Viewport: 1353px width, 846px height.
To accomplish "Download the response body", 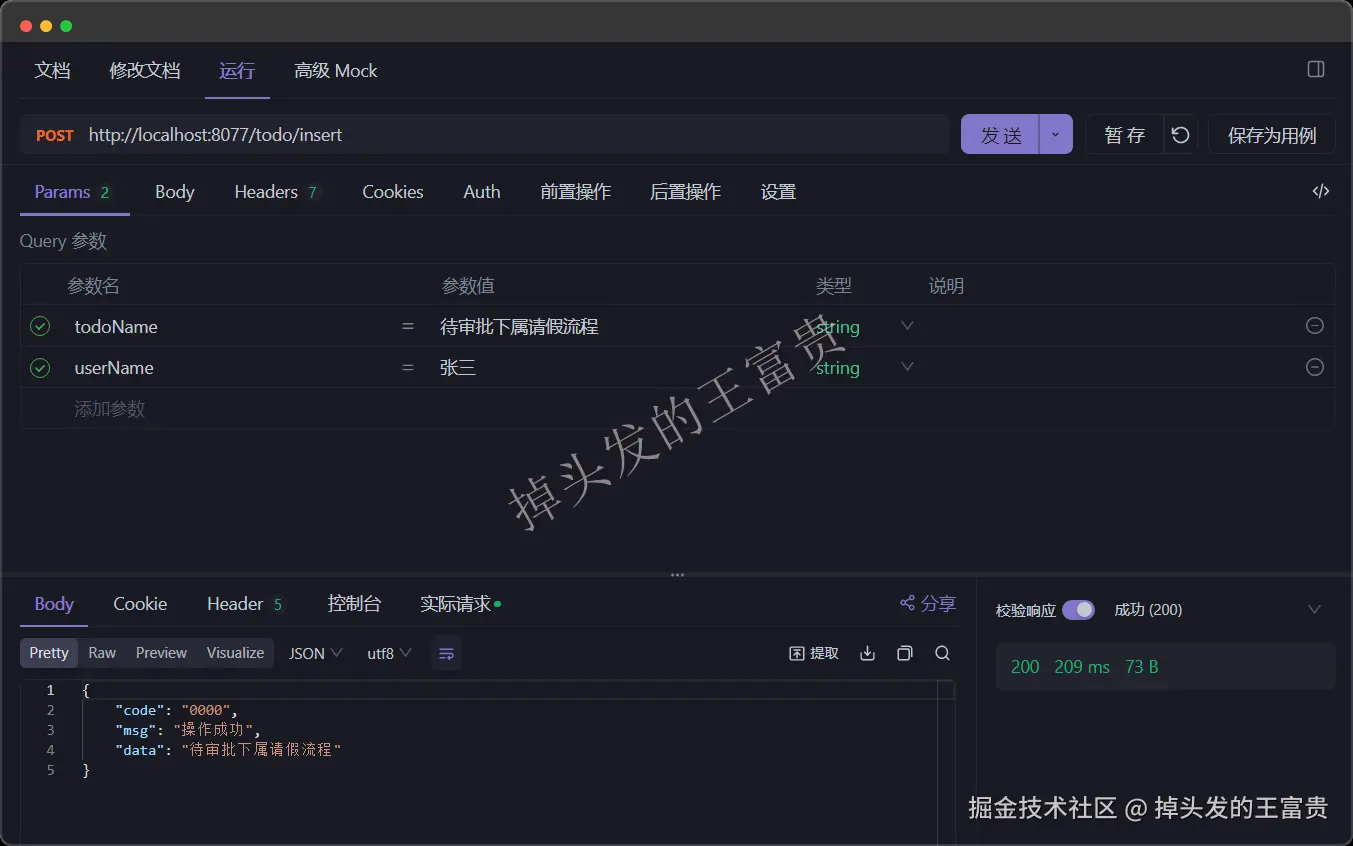I will [867, 653].
